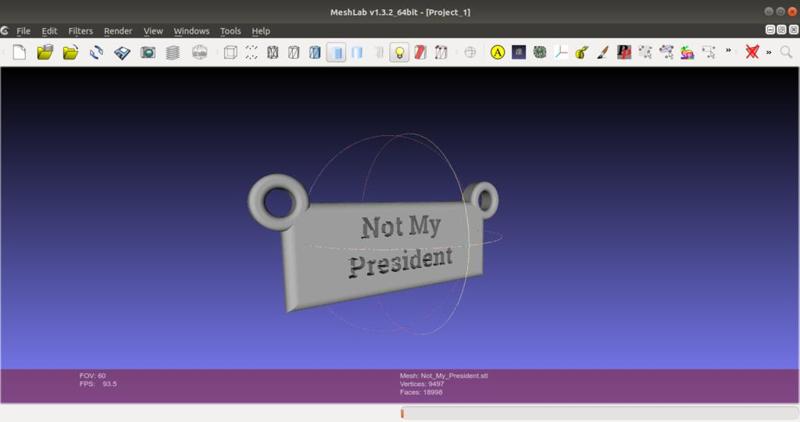Viewport: 800px width, 422px height.
Task: Select faces in rectangular region tool
Action: pyautogui.click(x=708, y=52)
